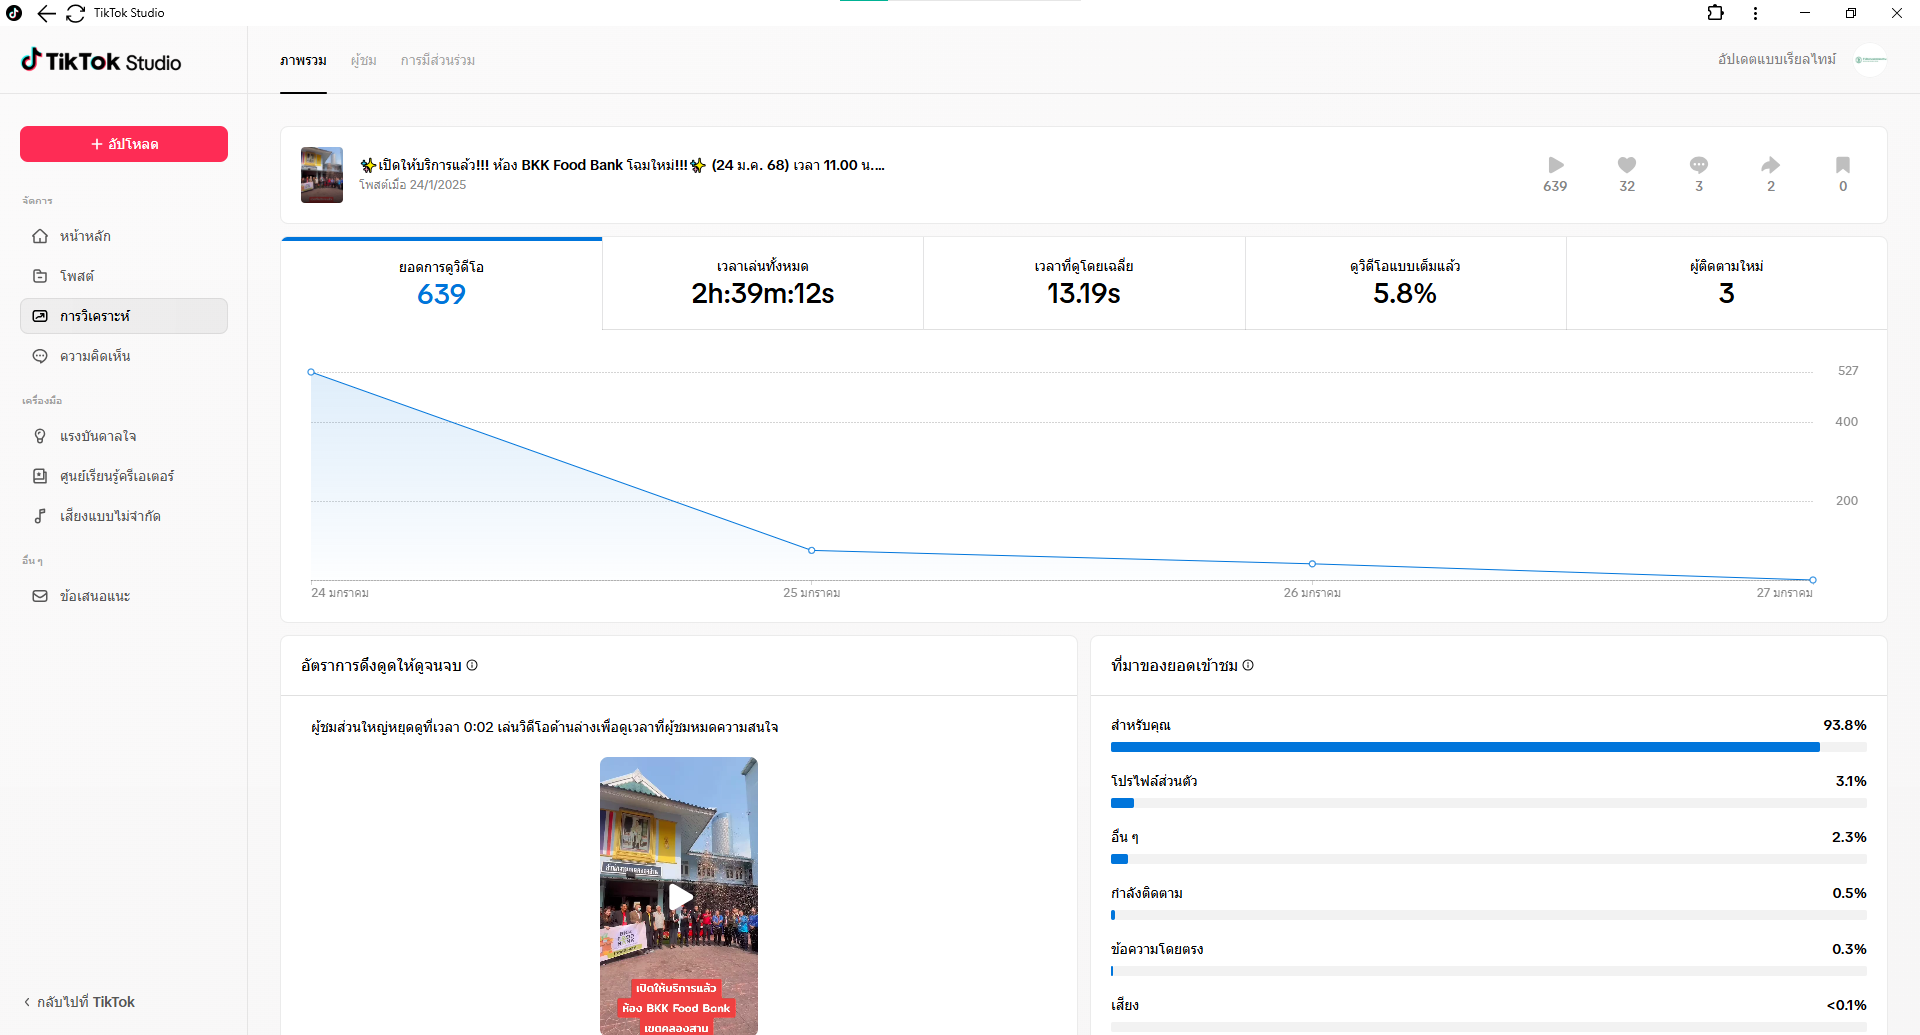Viewport: 1920px width, 1035px height.
Task: Select the ยอดการดูวิดีโอ 639 metric card
Action: (442, 284)
